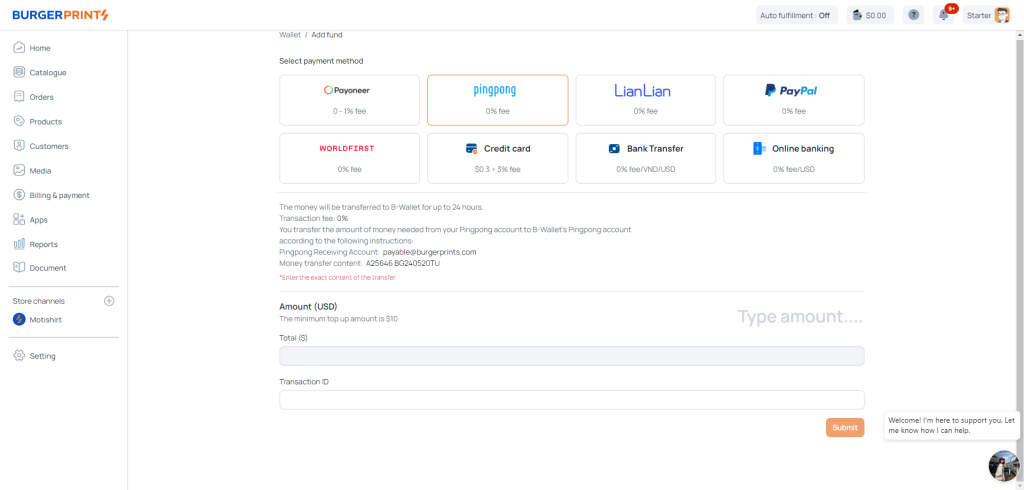Viewport: 1024px width, 490px height.
Task: Open the Billing & payment menu
Action: click(x=59, y=195)
